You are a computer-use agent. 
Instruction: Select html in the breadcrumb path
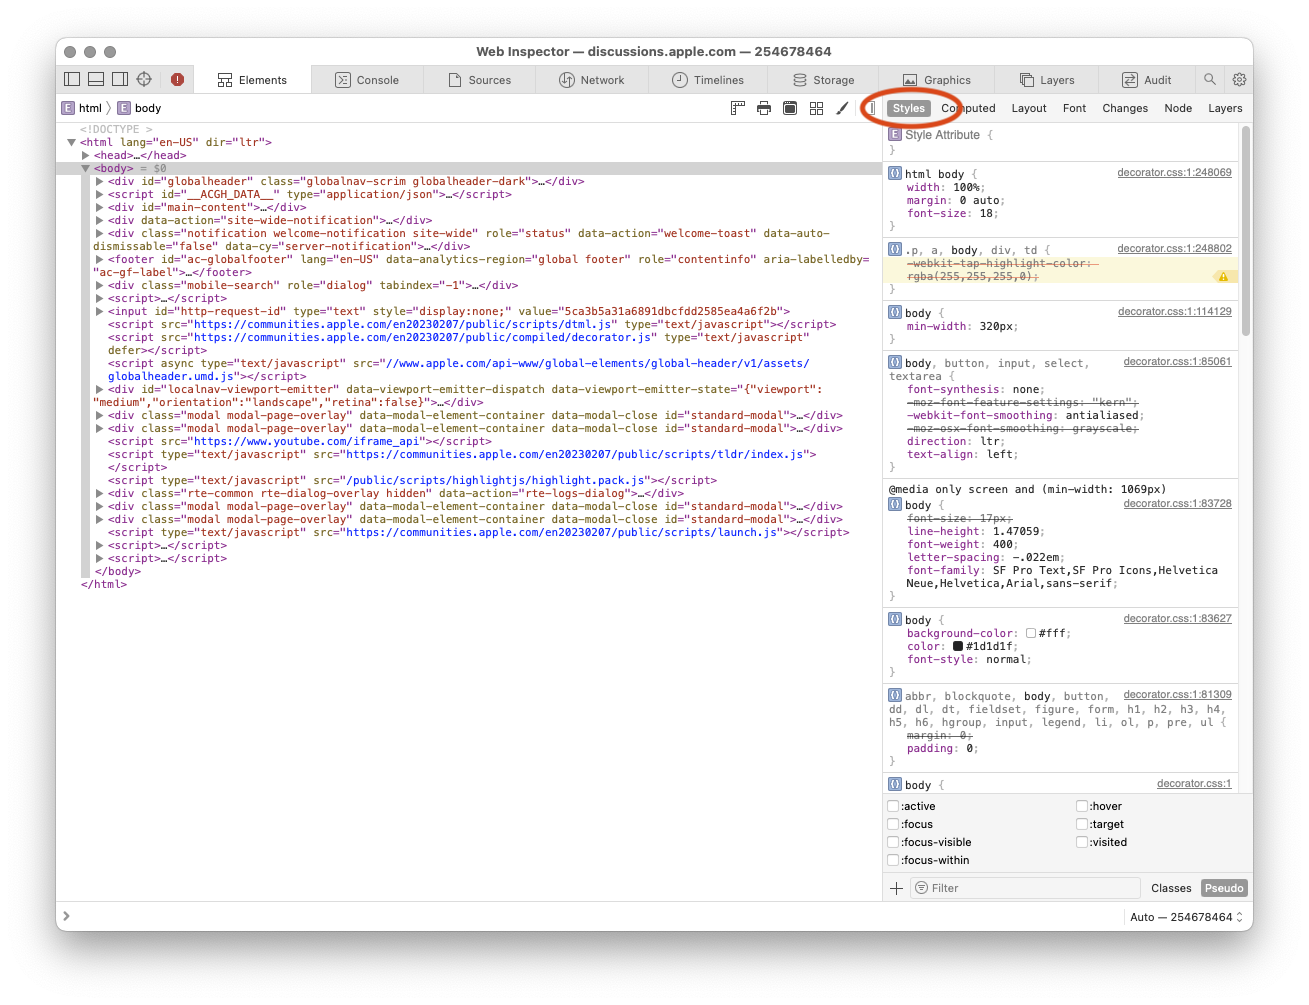pos(82,108)
